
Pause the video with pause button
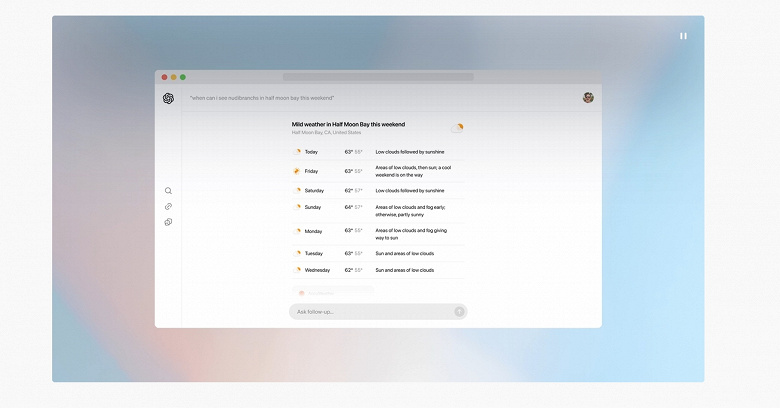(x=683, y=36)
